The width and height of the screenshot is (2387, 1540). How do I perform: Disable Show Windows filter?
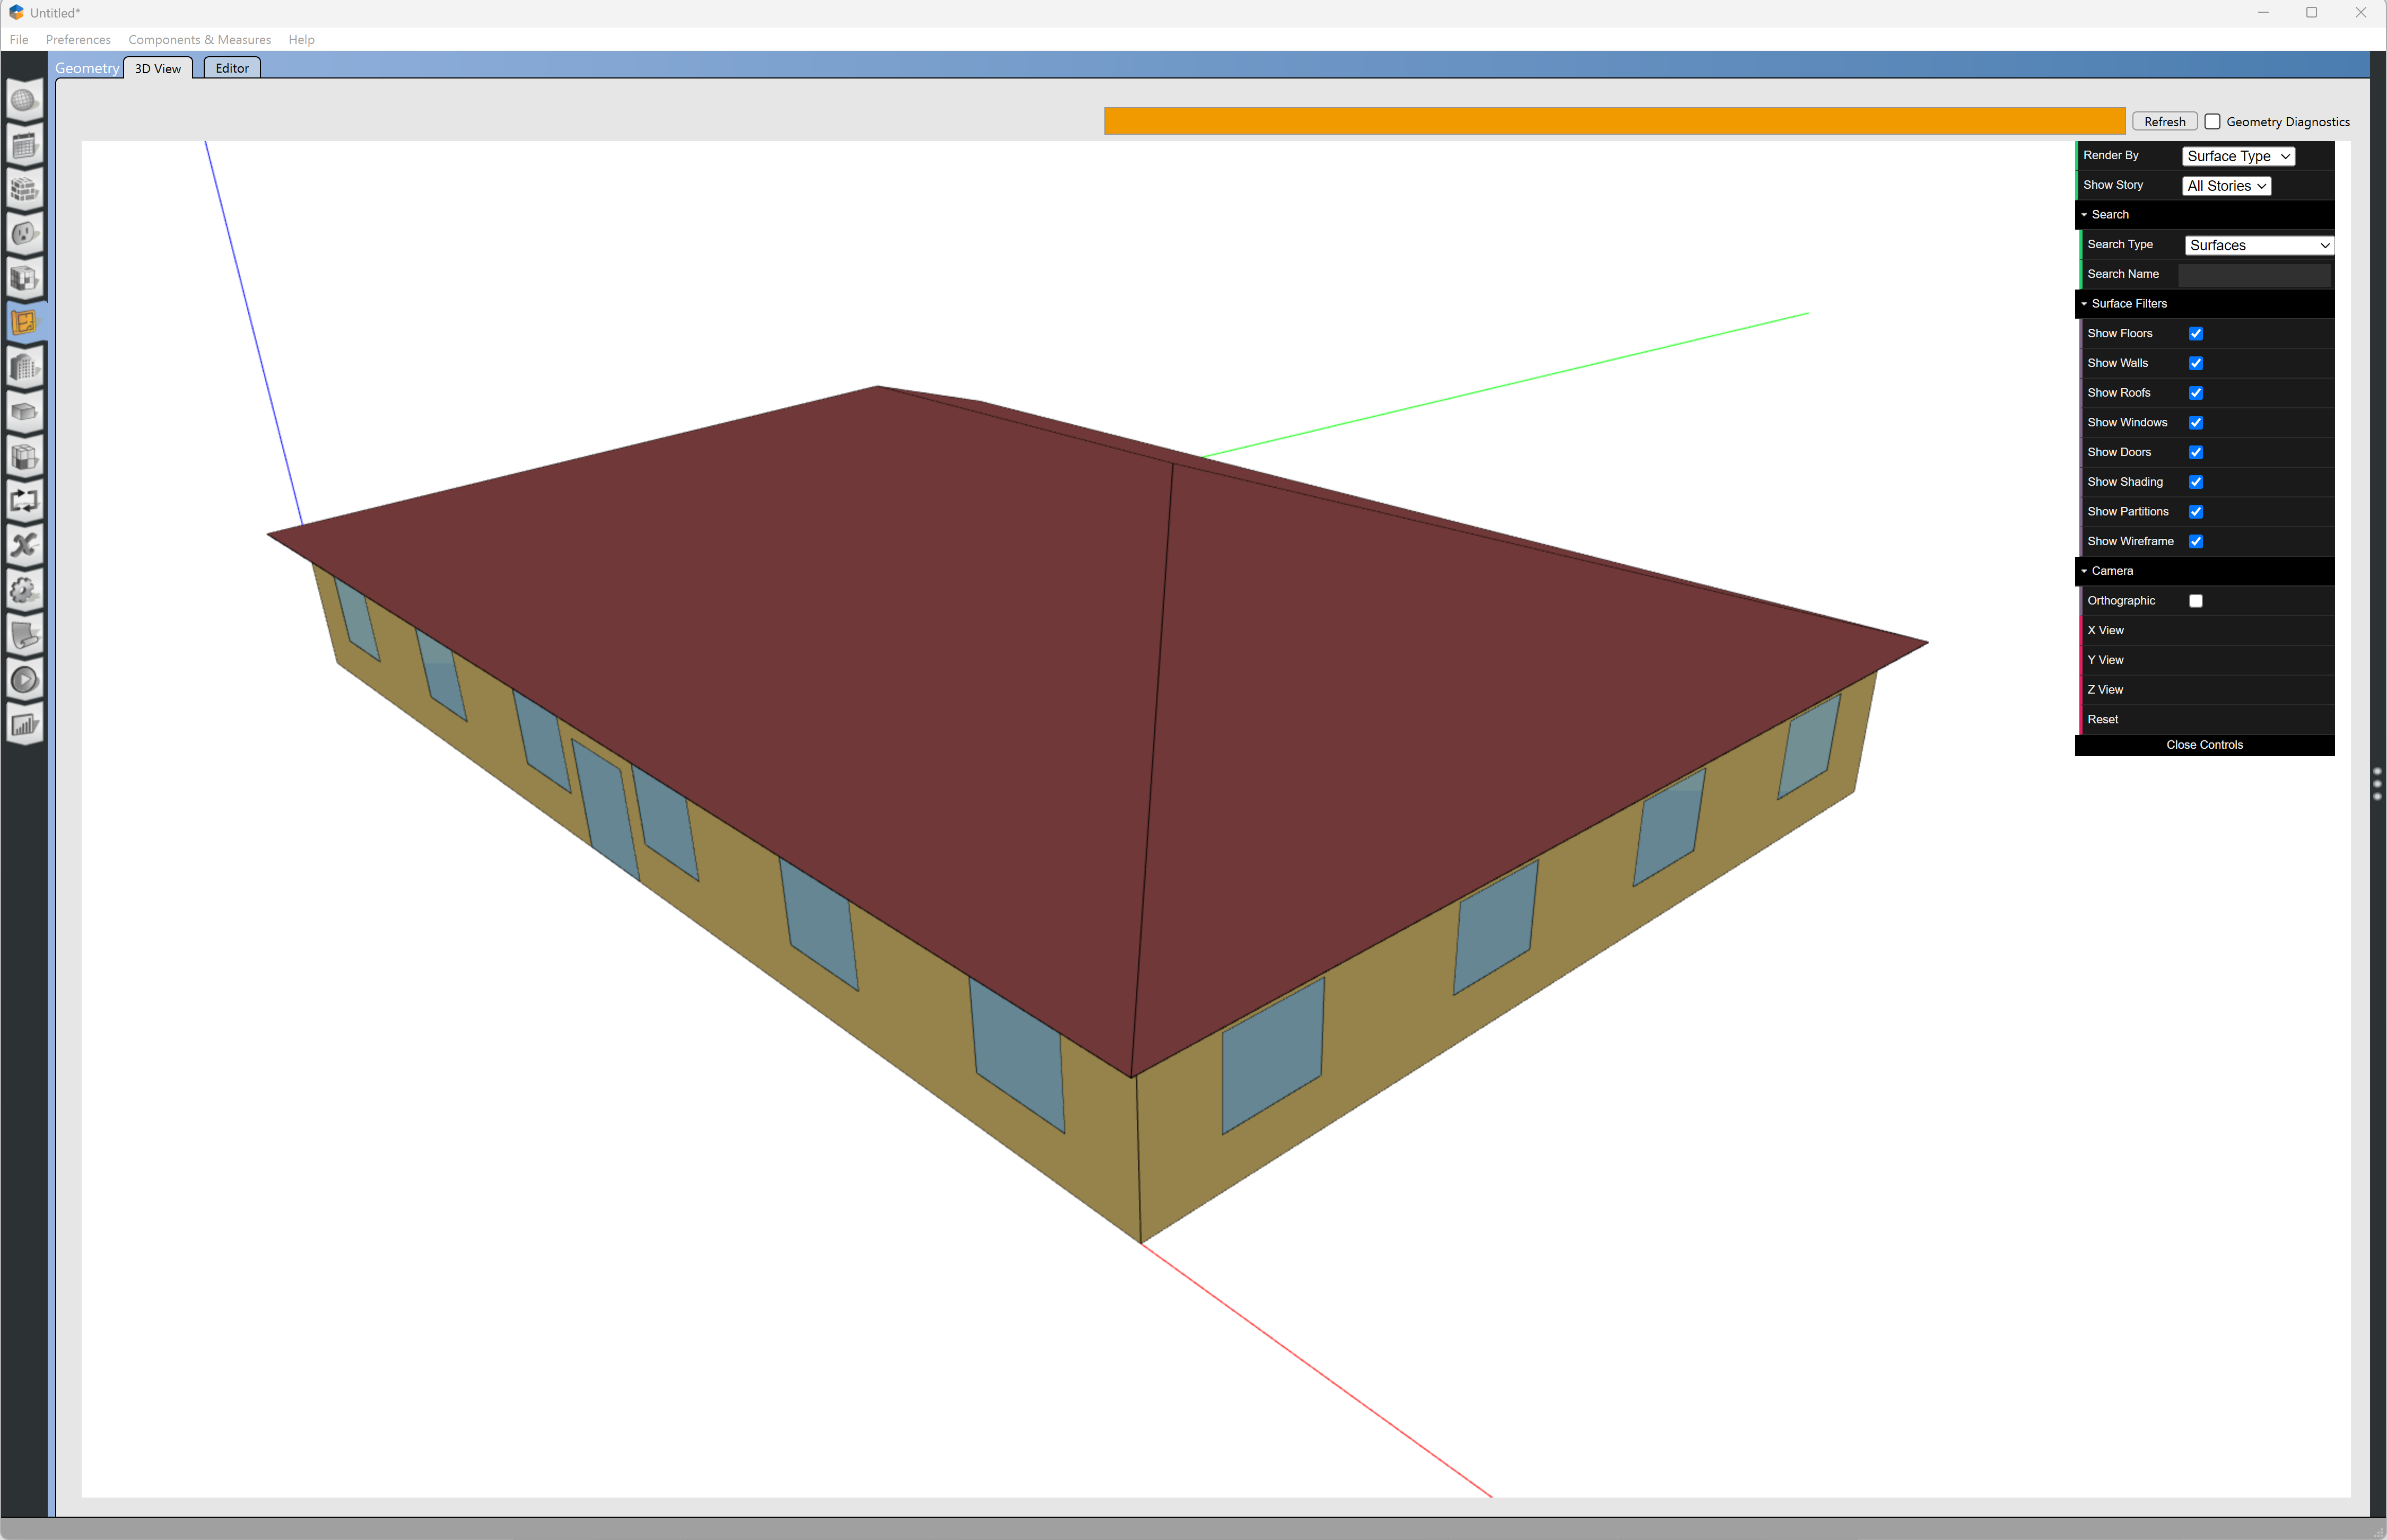(x=2195, y=423)
